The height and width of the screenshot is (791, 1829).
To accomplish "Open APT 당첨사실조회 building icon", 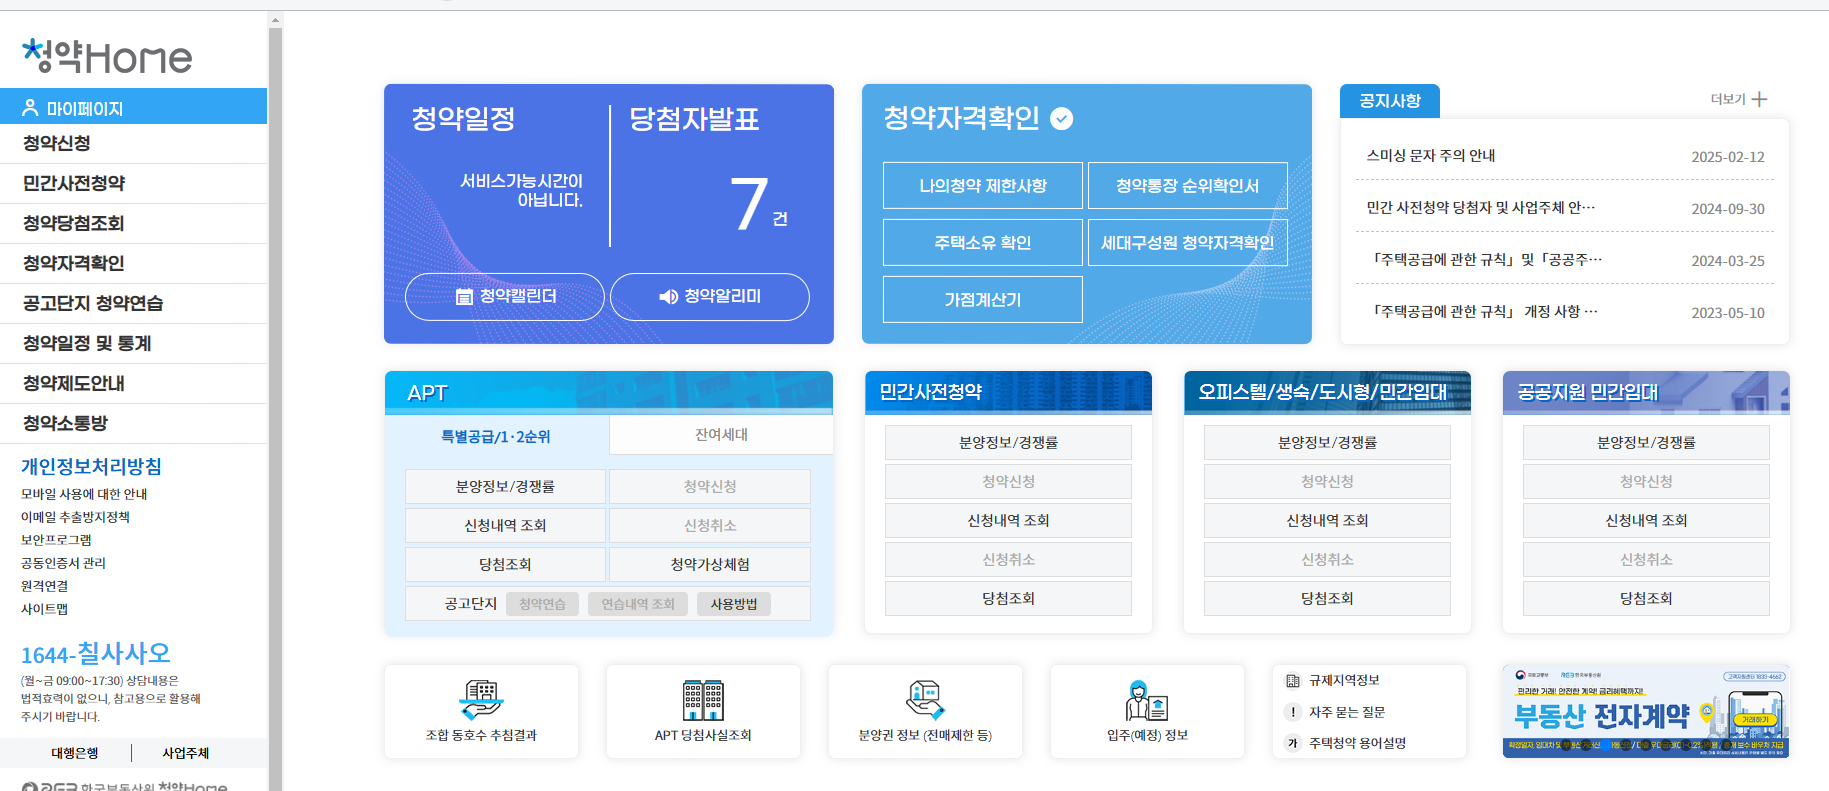I will tap(703, 700).
